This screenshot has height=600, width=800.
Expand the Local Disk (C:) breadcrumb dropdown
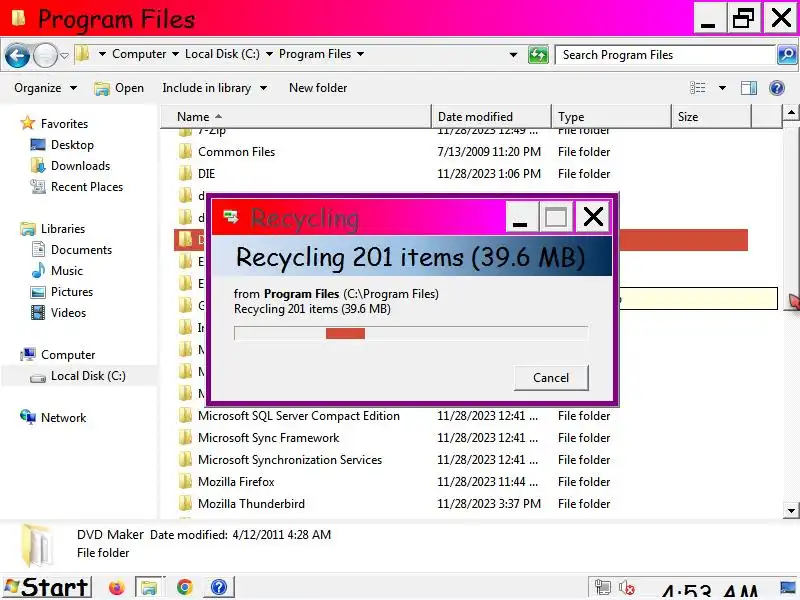pos(269,54)
